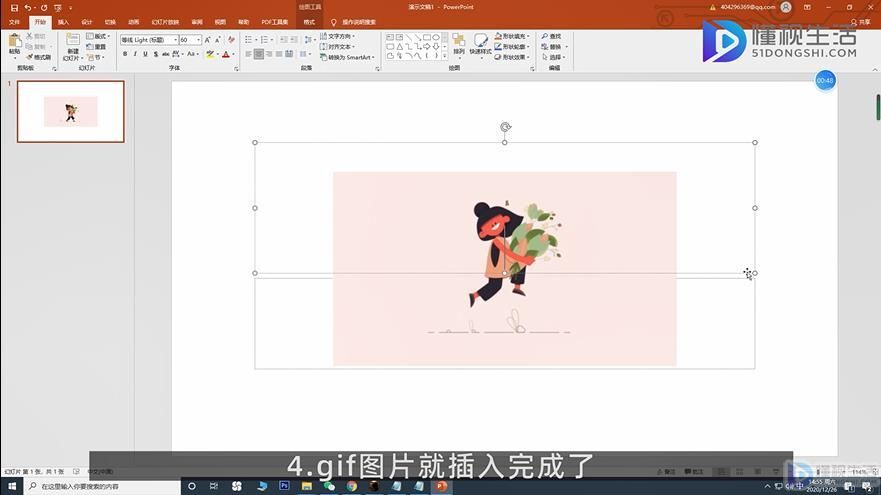Clear all formatting with eraser A icon
Screen dimensions: 881x495
(x=231, y=40)
